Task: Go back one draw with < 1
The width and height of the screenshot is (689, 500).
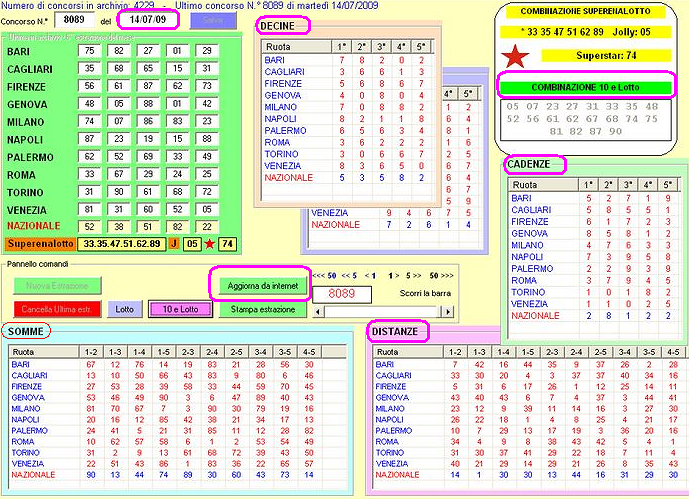Action: click(370, 276)
